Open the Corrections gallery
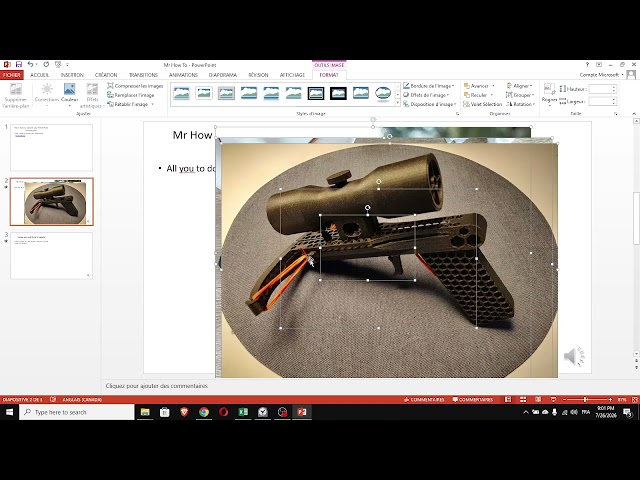This screenshot has width=640, height=480. (x=47, y=96)
